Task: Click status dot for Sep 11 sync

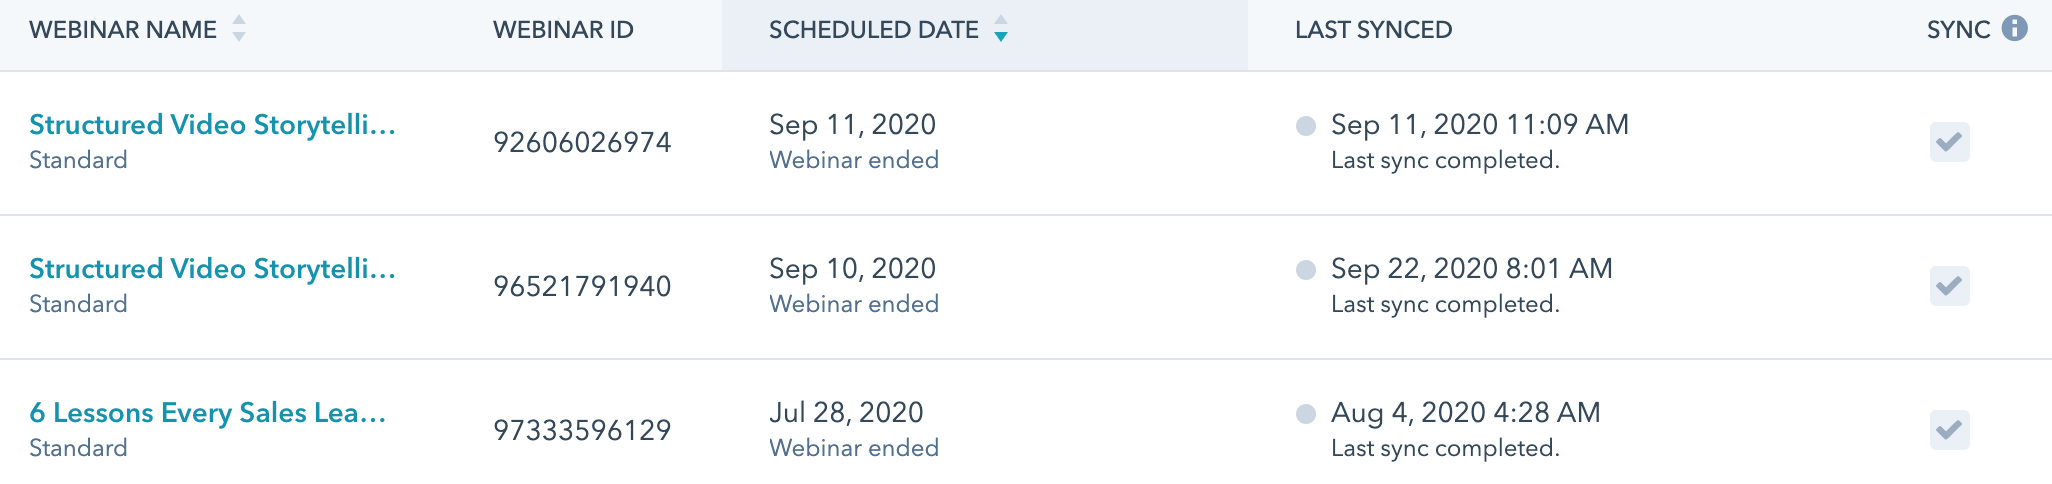Action: [x=1305, y=126]
